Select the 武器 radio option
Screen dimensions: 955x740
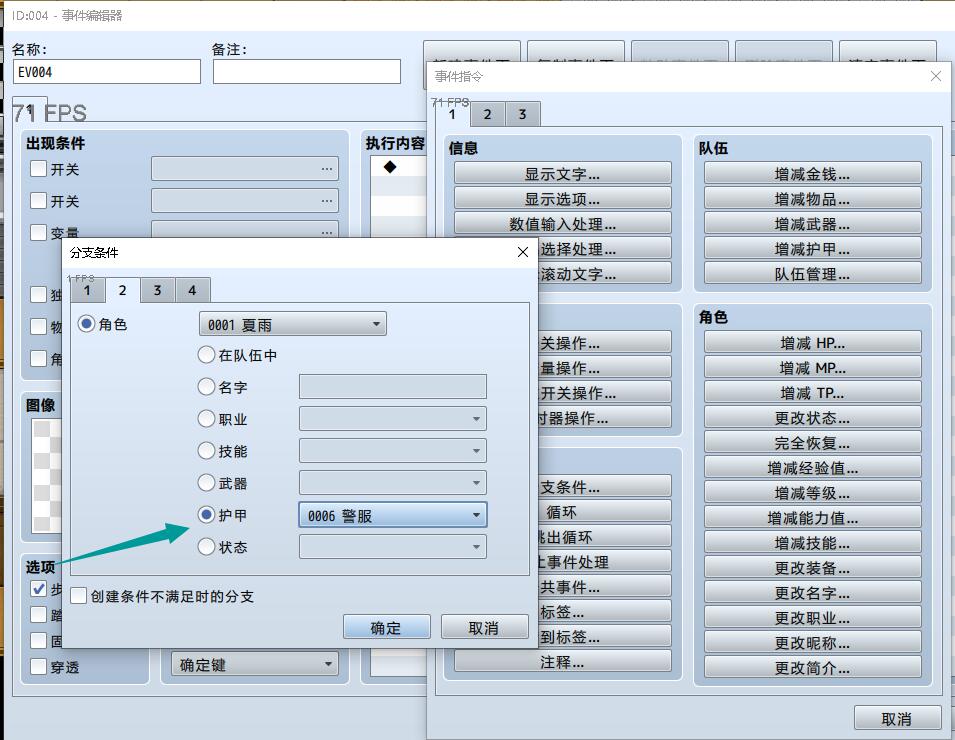tap(206, 483)
